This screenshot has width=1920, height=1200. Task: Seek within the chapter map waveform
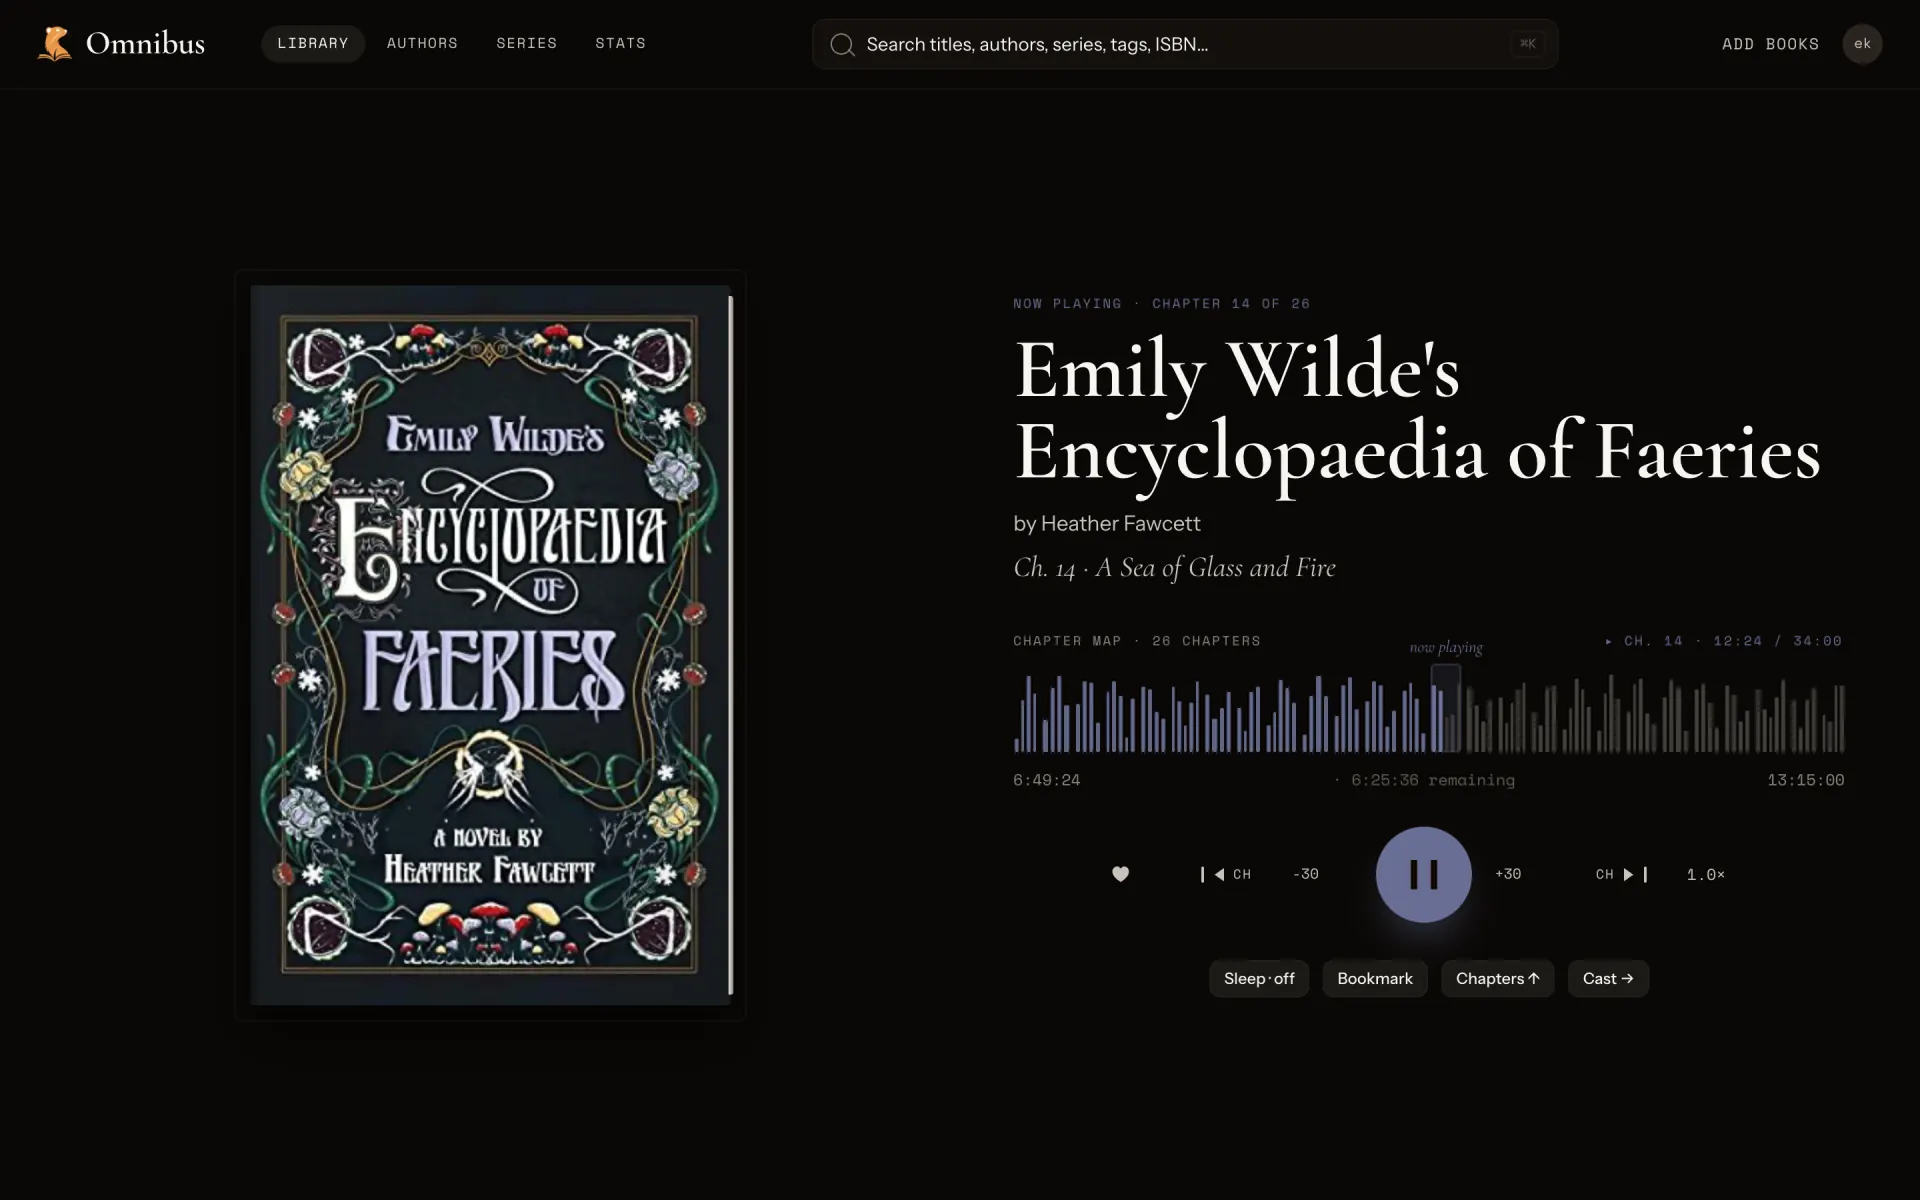coord(1429,713)
